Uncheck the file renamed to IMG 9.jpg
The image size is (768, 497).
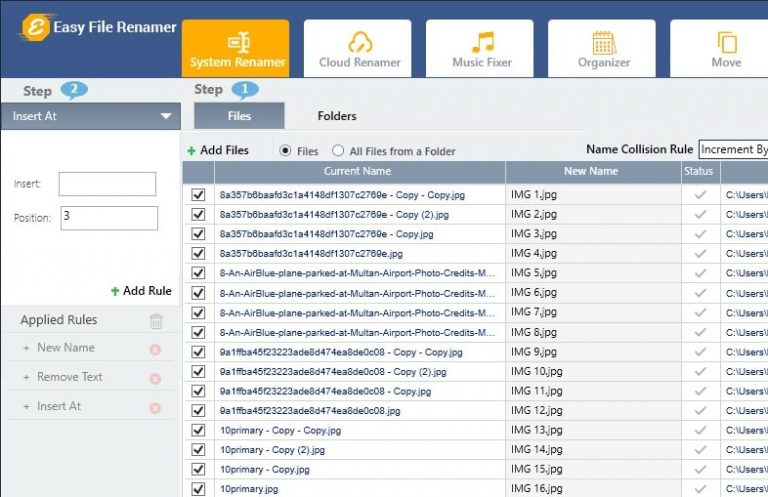[198, 352]
